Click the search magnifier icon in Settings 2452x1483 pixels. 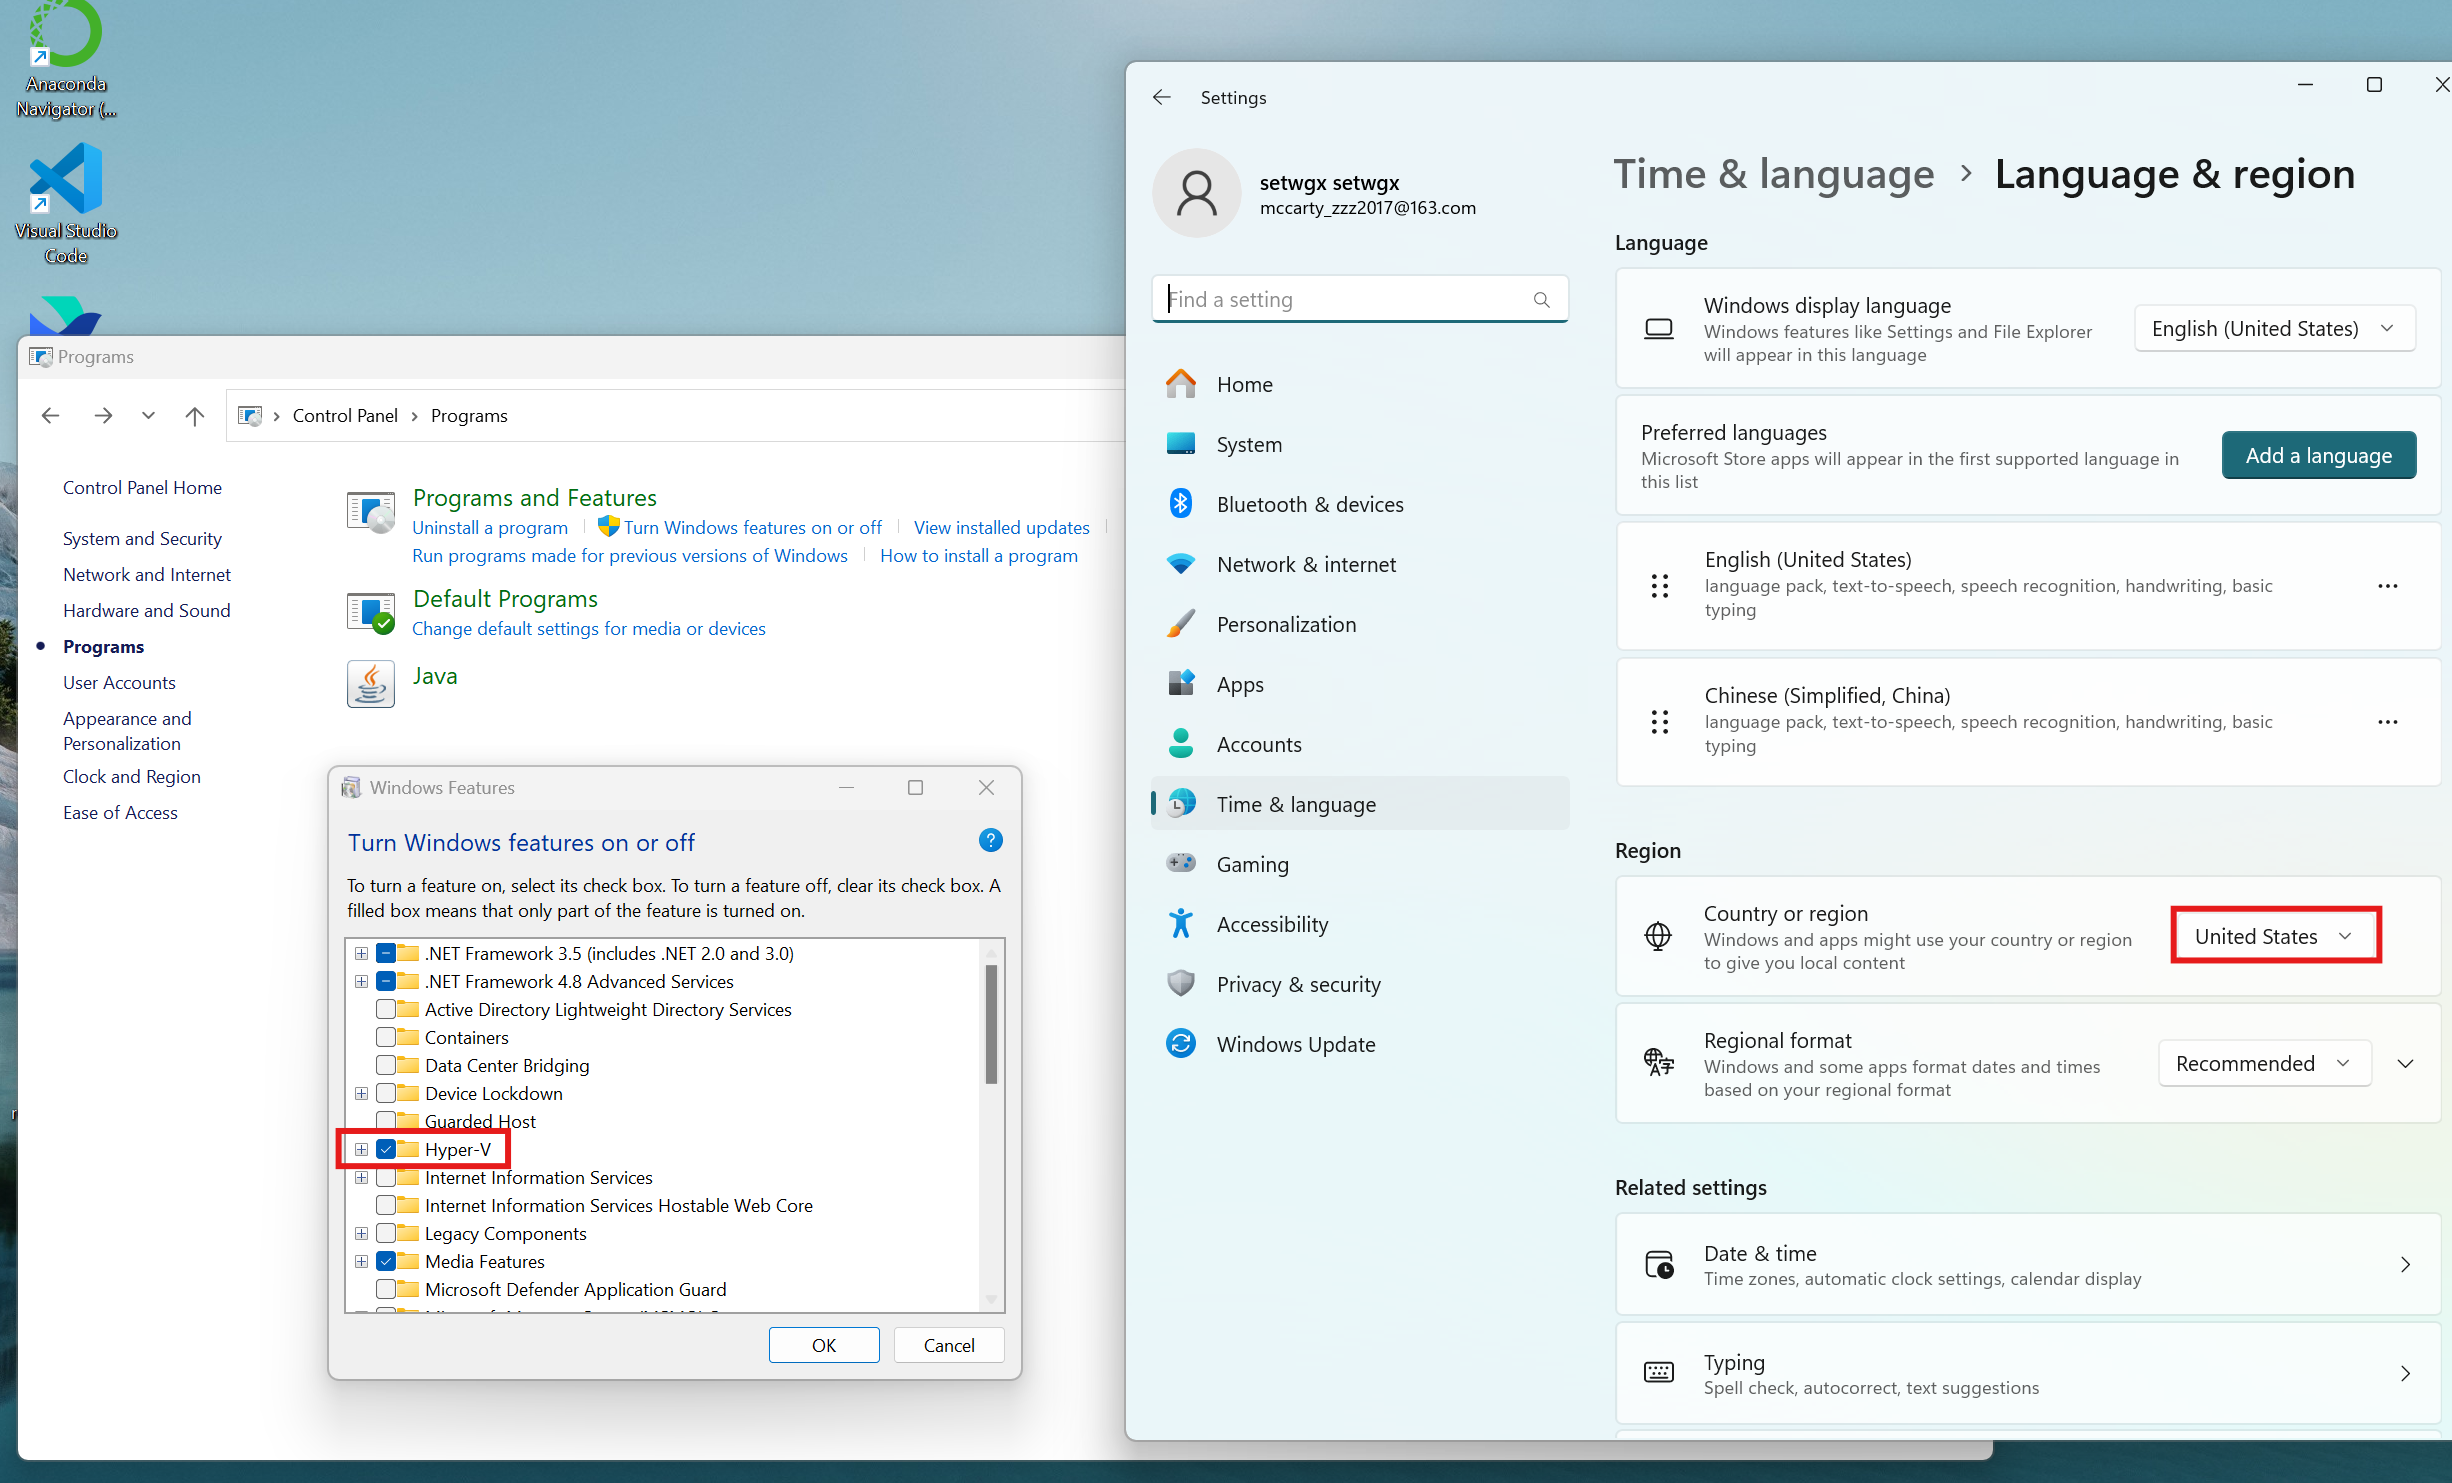coord(1541,300)
